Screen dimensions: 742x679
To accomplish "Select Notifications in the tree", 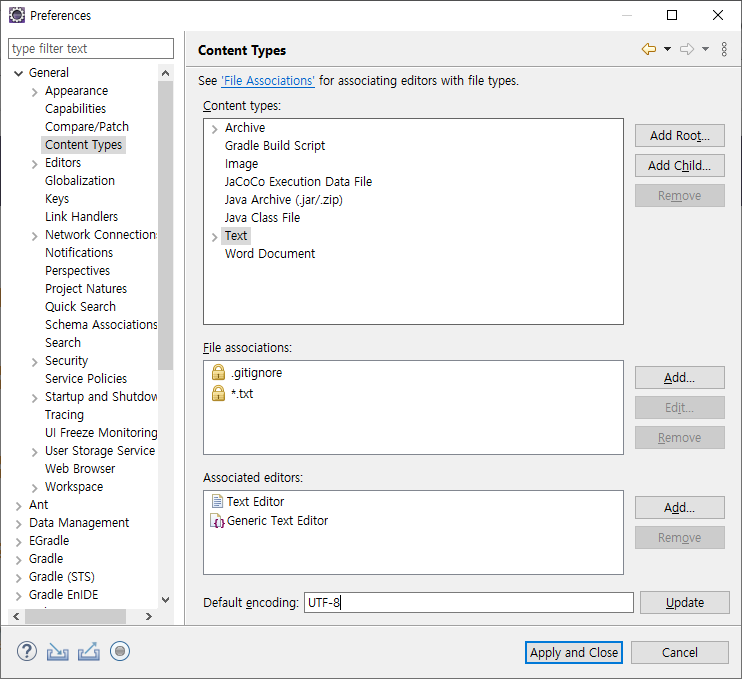I will [79, 253].
